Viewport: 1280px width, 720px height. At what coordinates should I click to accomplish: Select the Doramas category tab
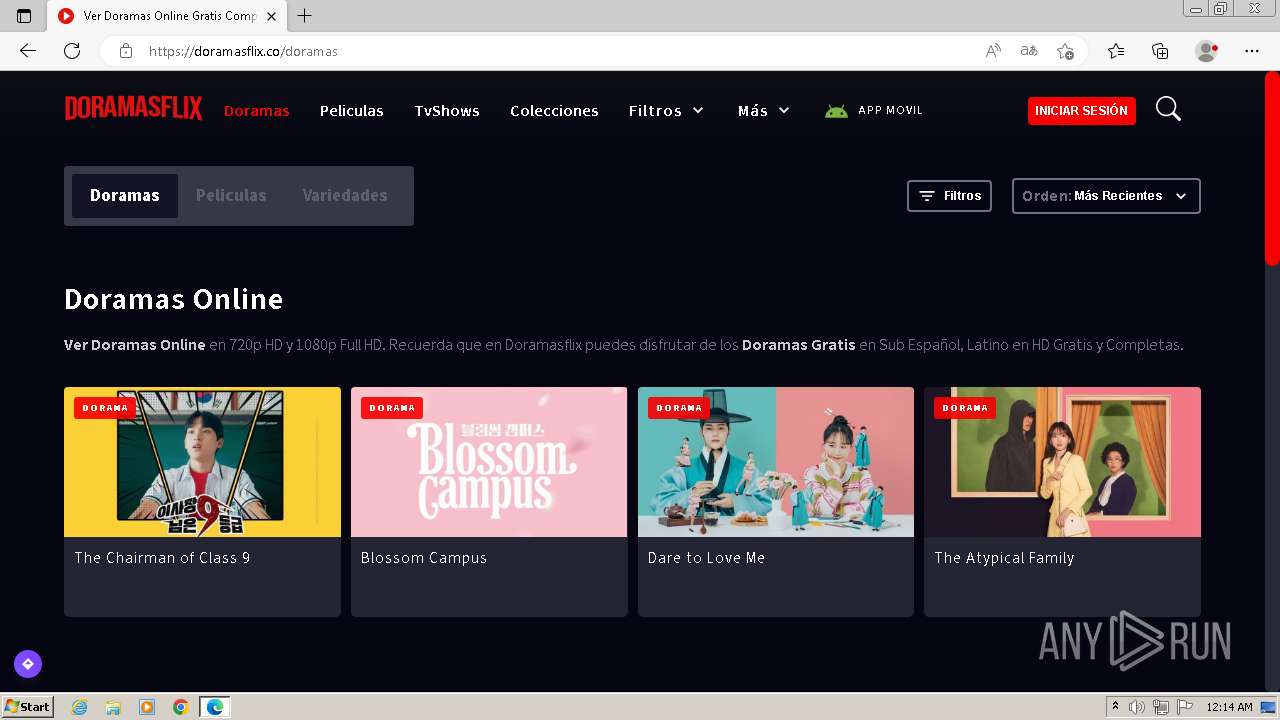tap(125, 196)
